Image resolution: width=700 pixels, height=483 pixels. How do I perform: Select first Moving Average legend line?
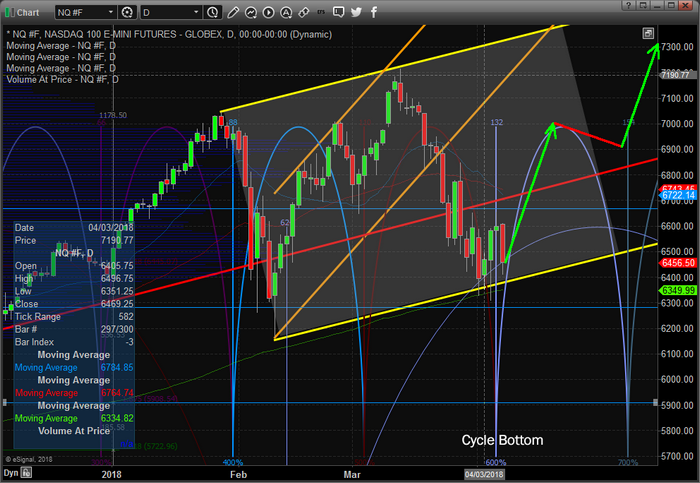pyautogui.click(x=61, y=46)
